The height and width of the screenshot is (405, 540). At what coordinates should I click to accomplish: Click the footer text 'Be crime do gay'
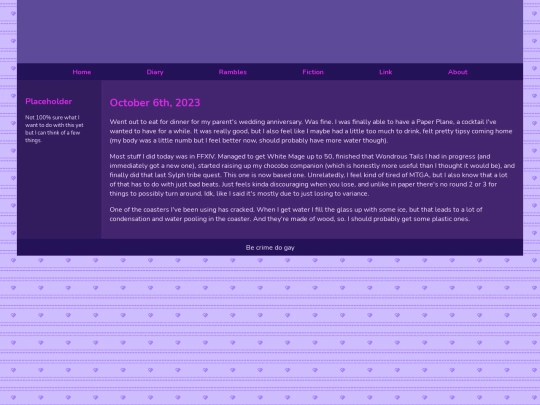coord(270,247)
